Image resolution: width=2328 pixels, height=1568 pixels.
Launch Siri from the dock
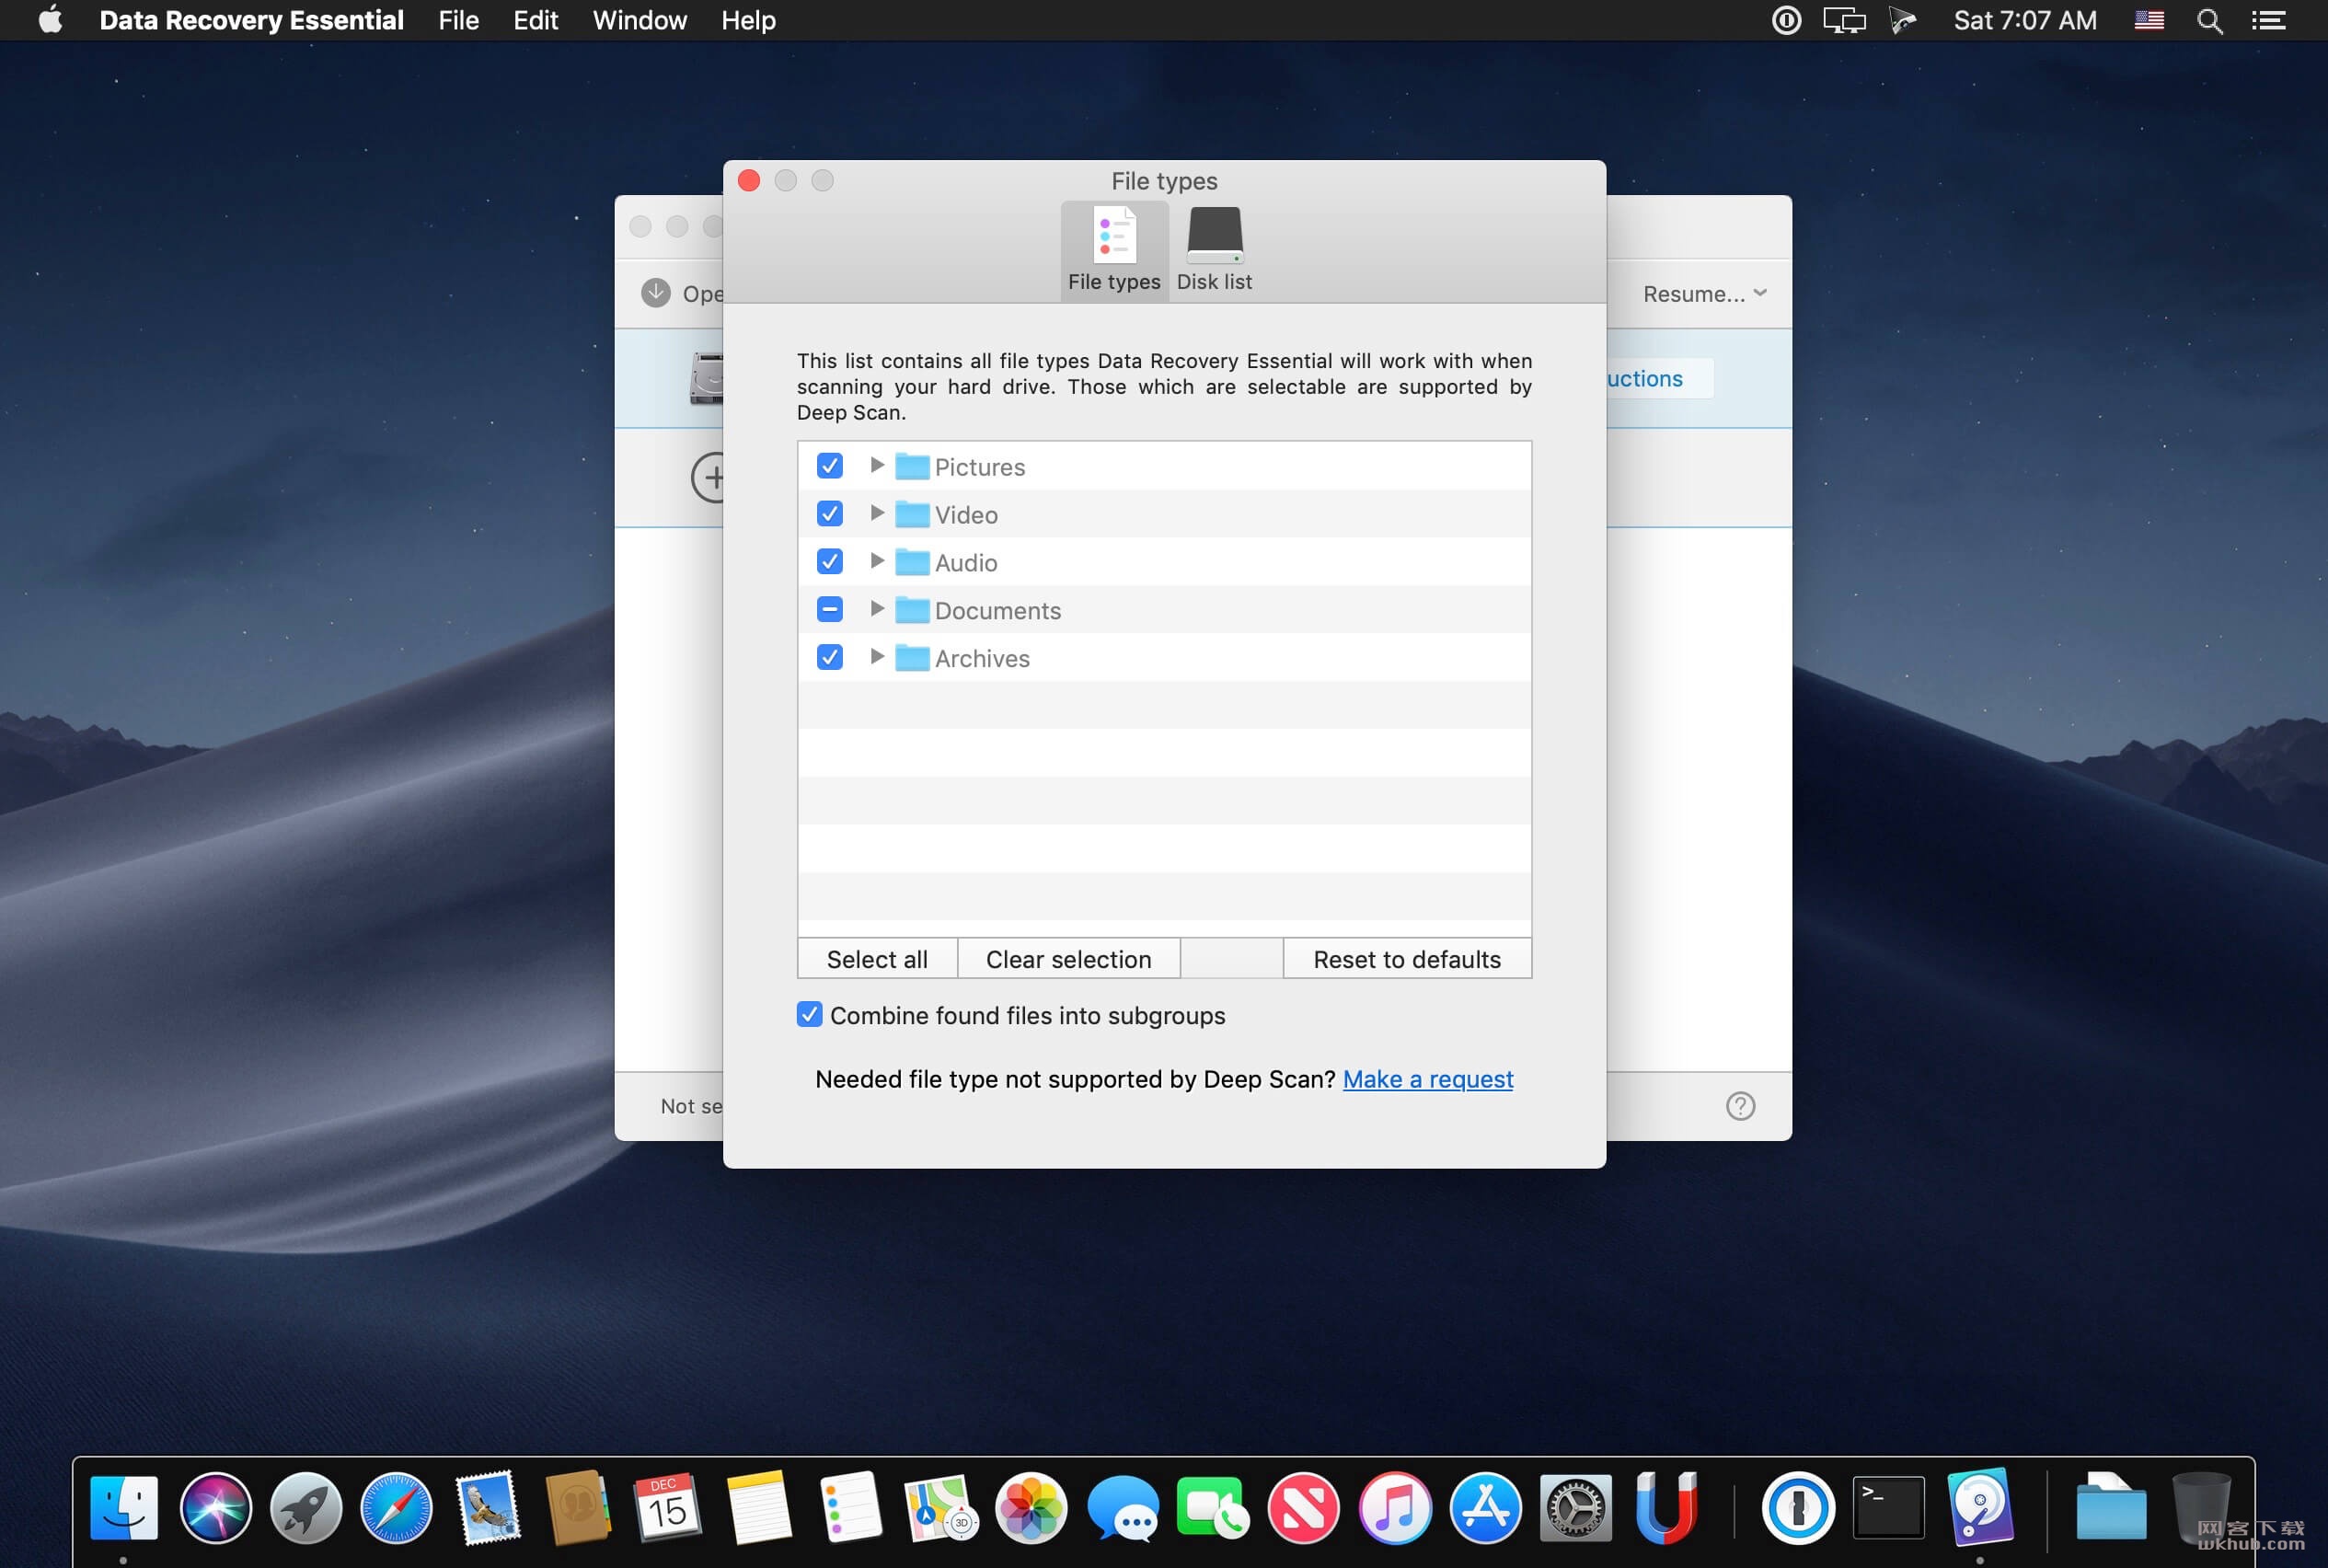pyautogui.click(x=215, y=1508)
